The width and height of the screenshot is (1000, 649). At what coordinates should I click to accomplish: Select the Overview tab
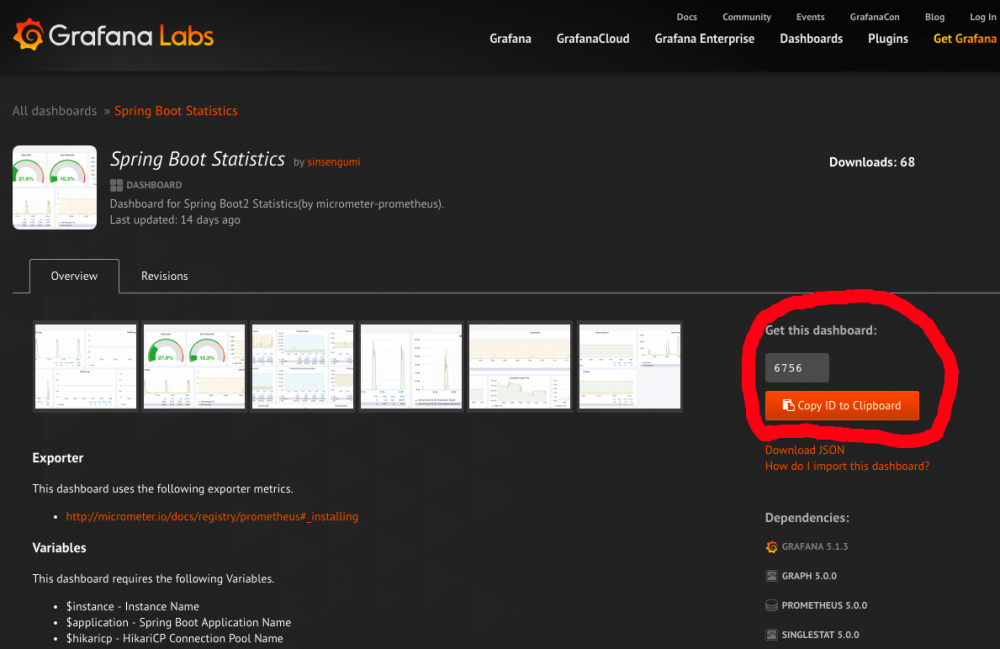[x=74, y=275]
